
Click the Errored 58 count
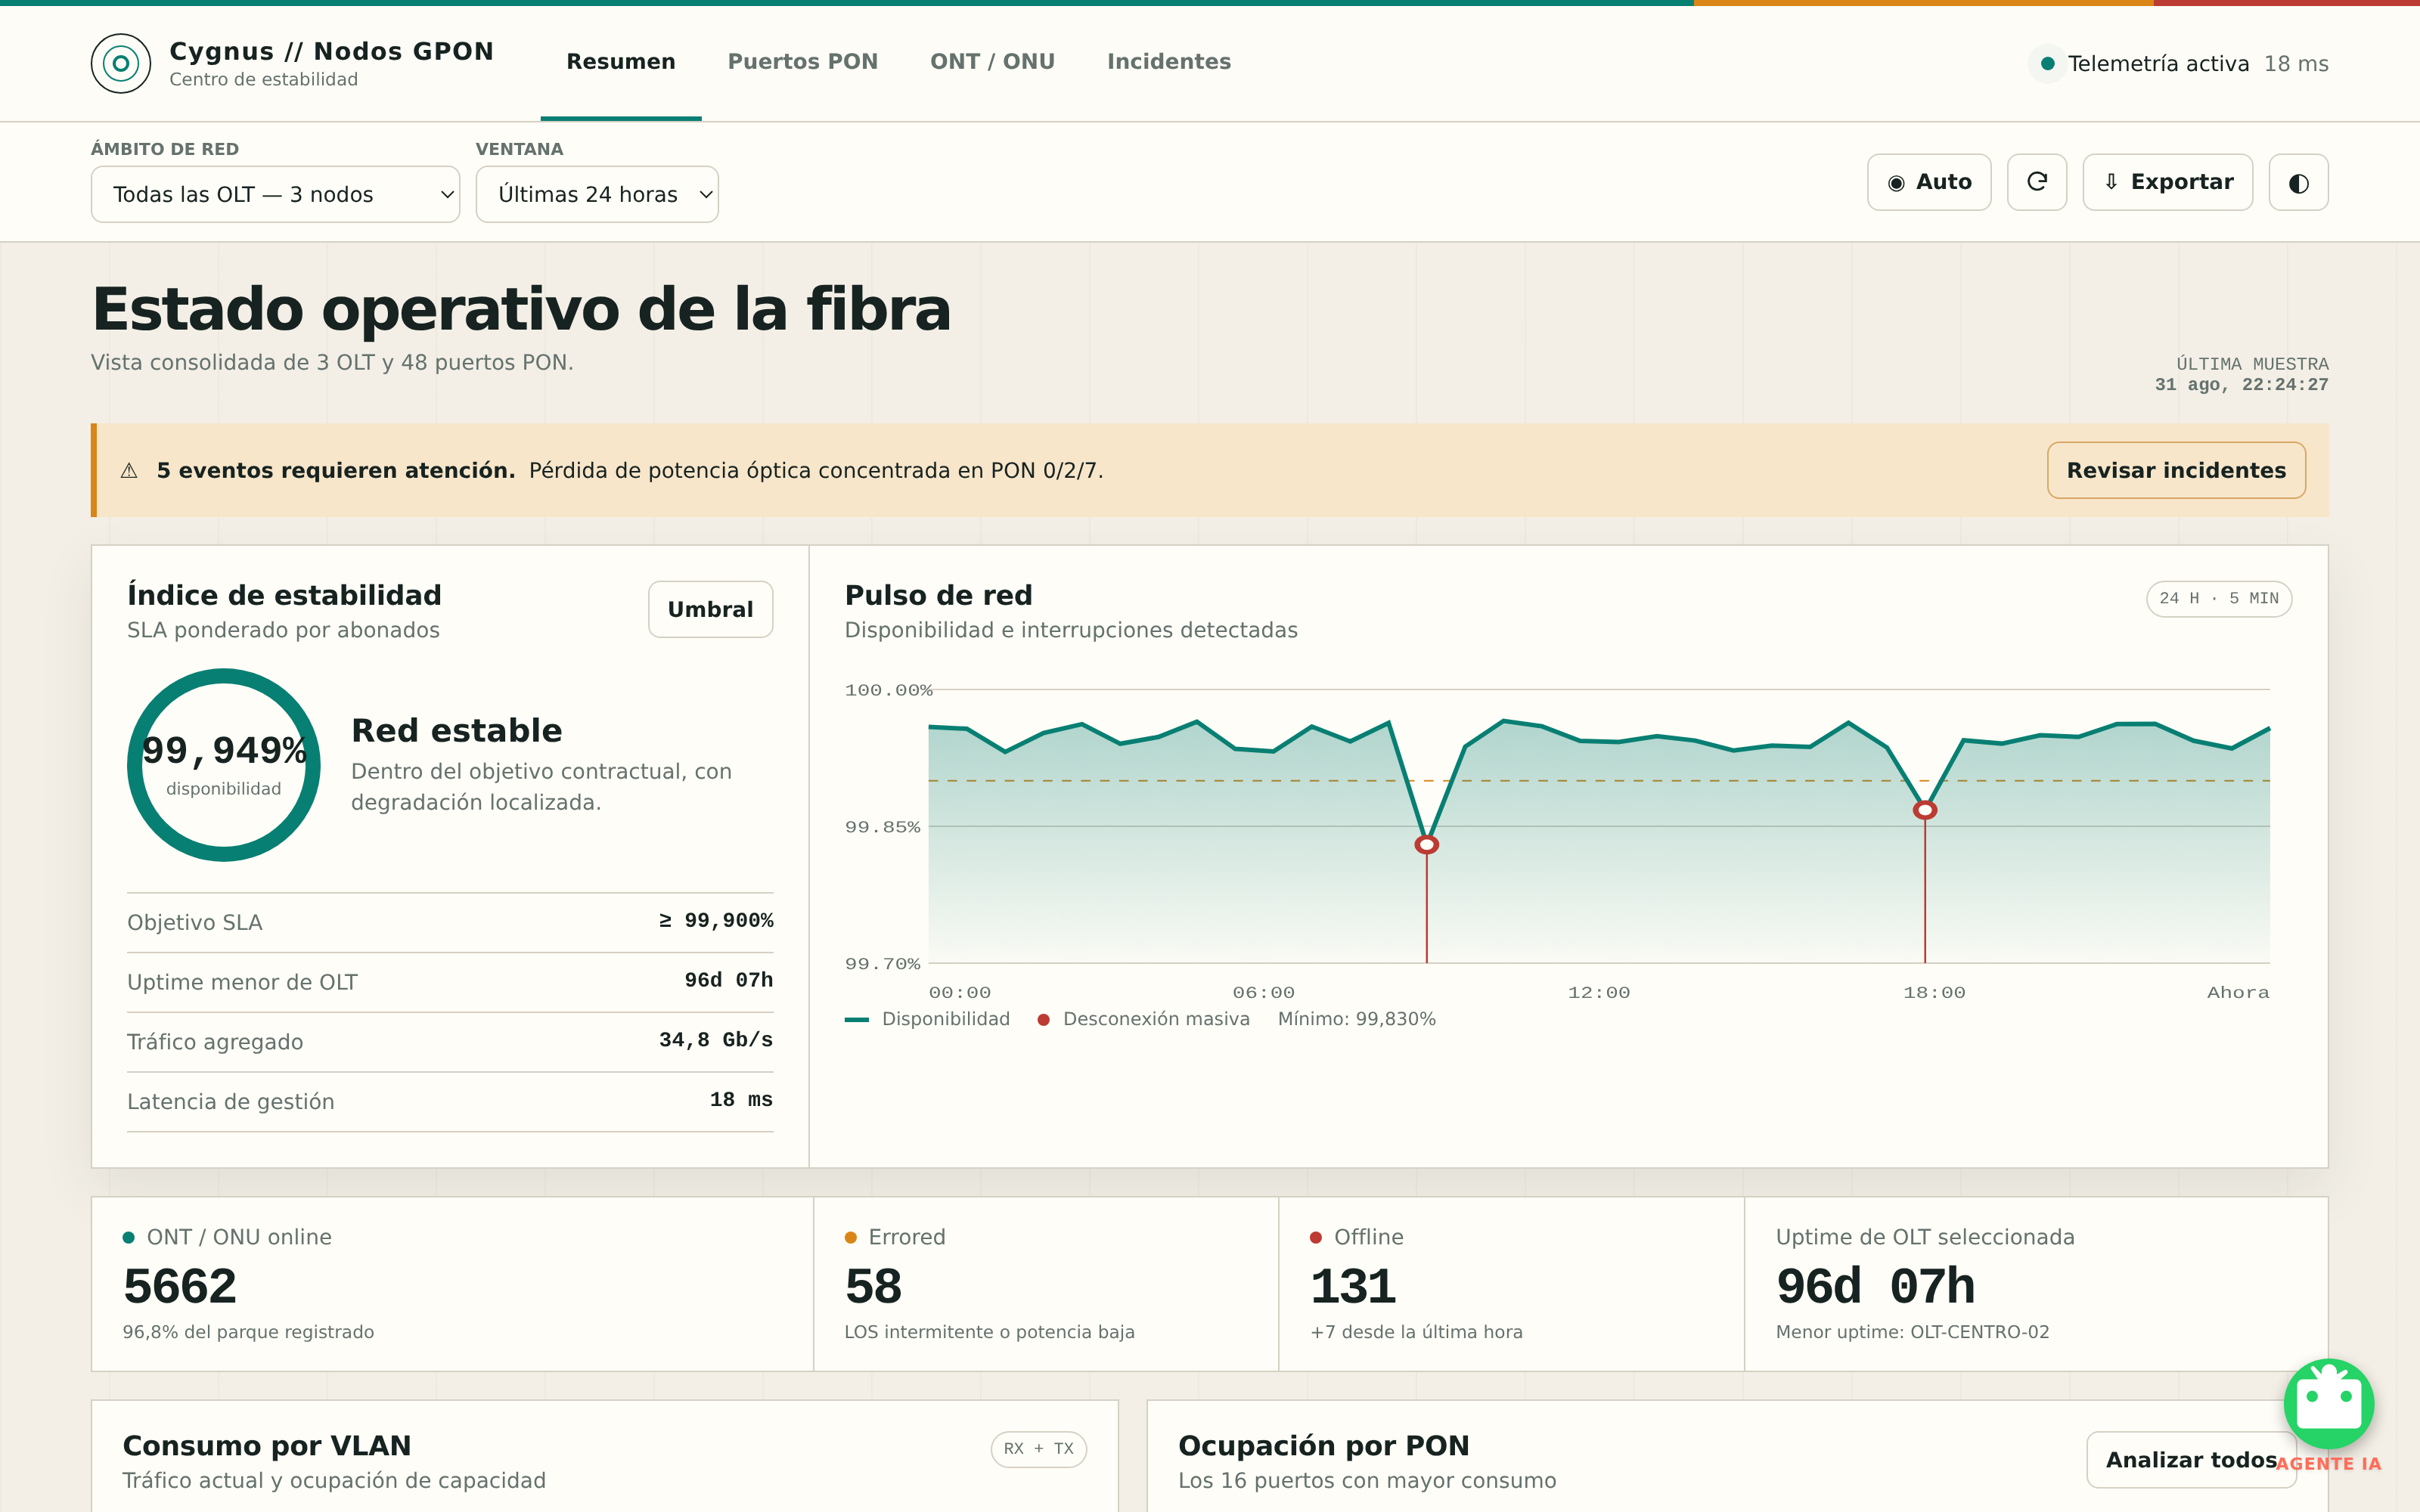point(873,1286)
